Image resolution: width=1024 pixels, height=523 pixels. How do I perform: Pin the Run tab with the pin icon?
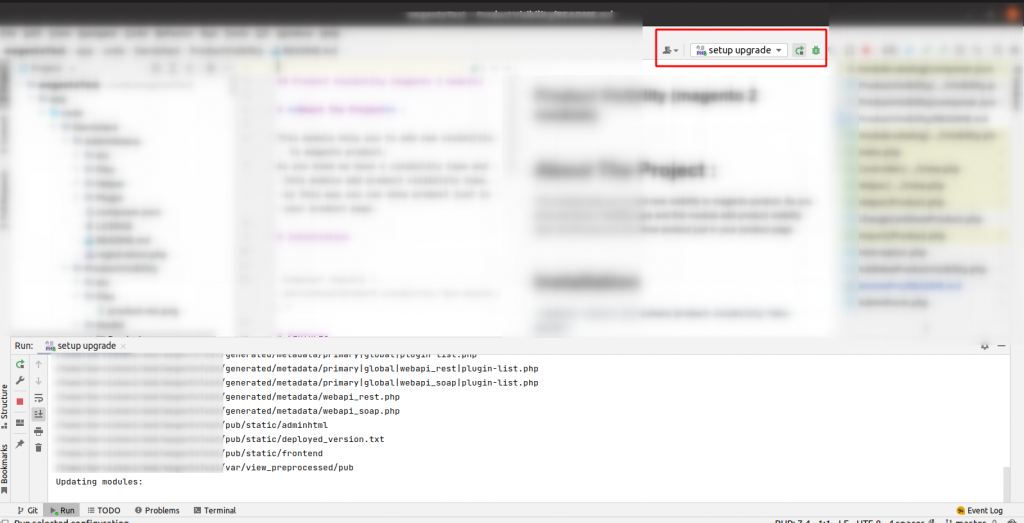[20, 443]
